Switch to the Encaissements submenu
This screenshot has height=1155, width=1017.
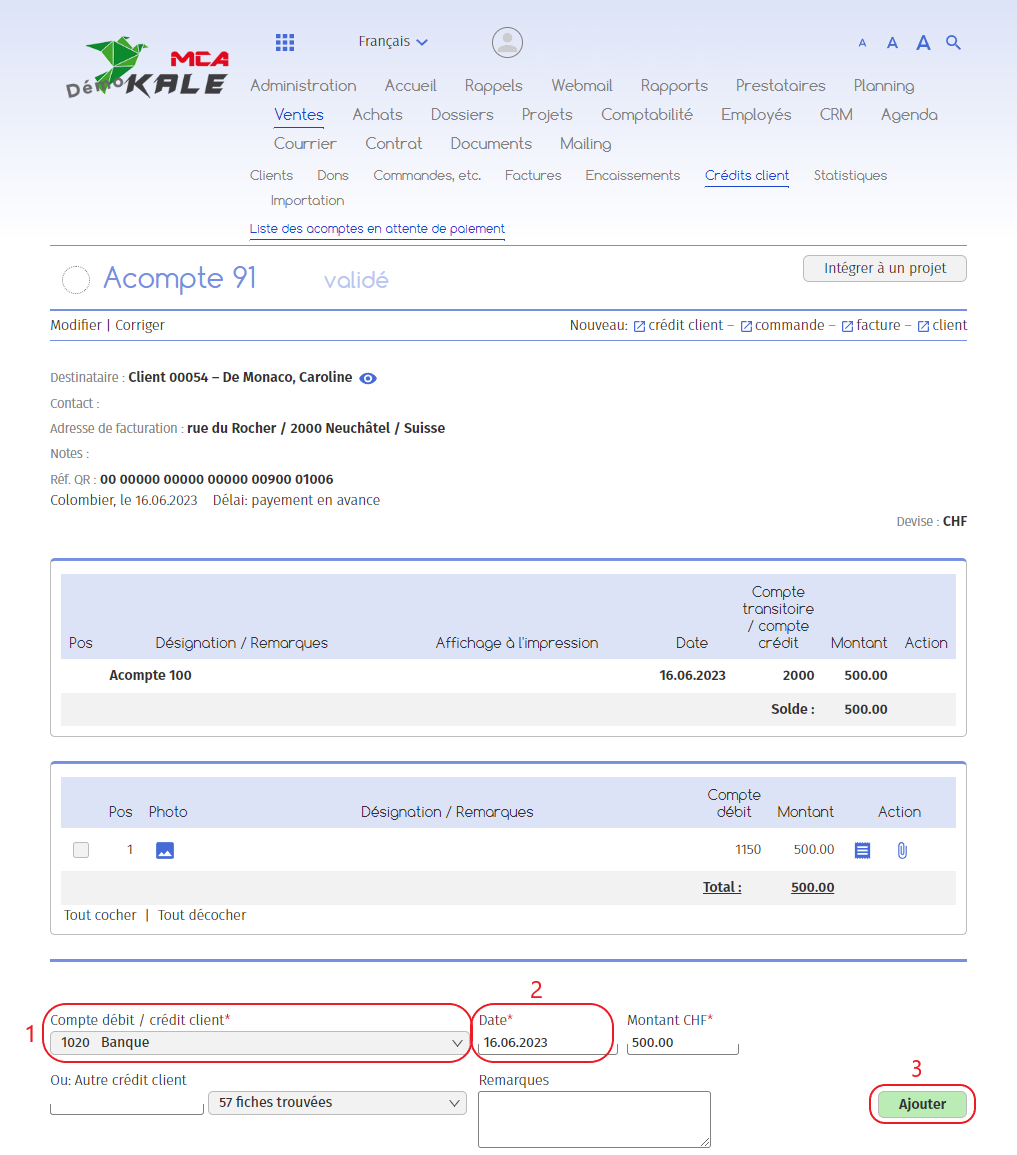pos(633,175)
